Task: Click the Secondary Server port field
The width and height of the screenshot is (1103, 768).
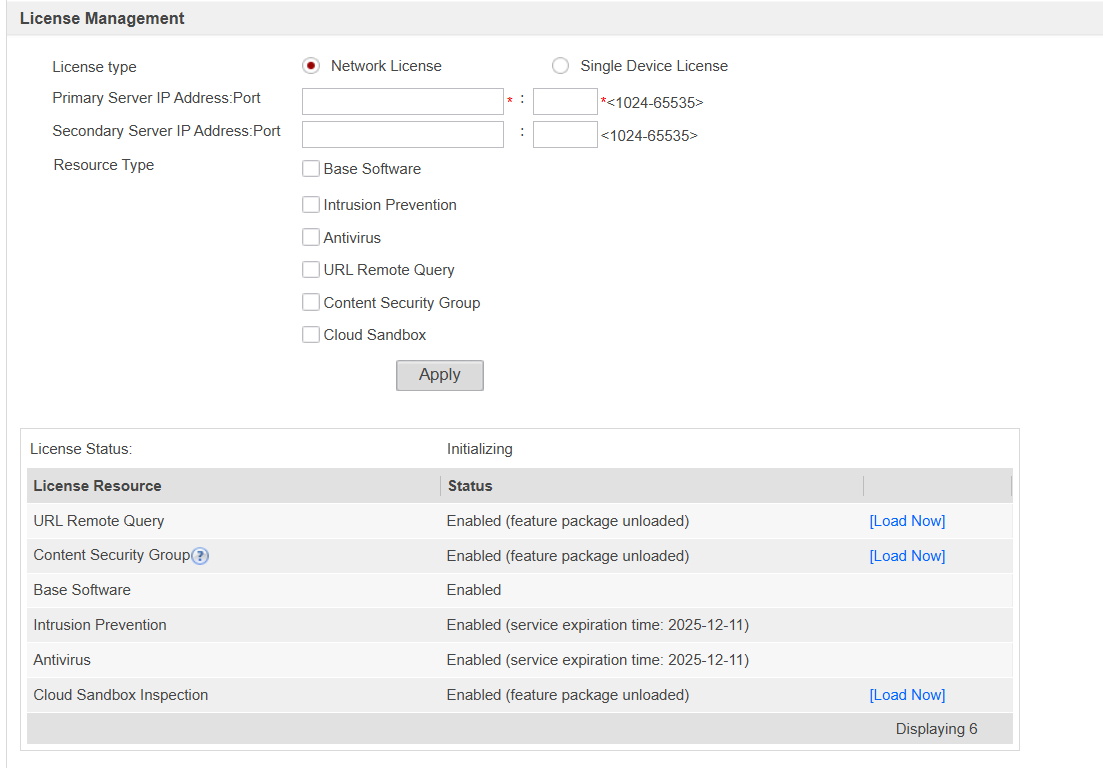Action: pyautogui.click(x=565, y=135)
